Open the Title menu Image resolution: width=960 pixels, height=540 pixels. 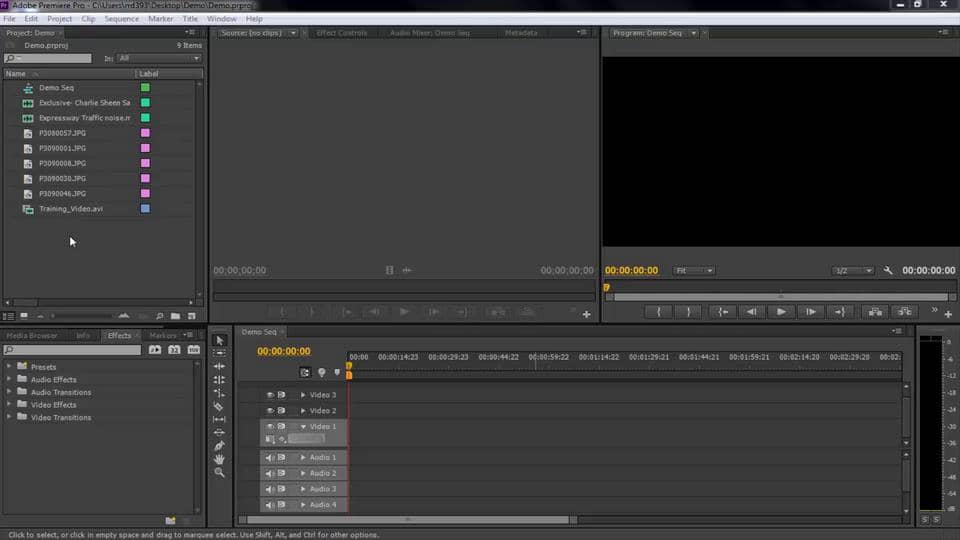point(190,19)
